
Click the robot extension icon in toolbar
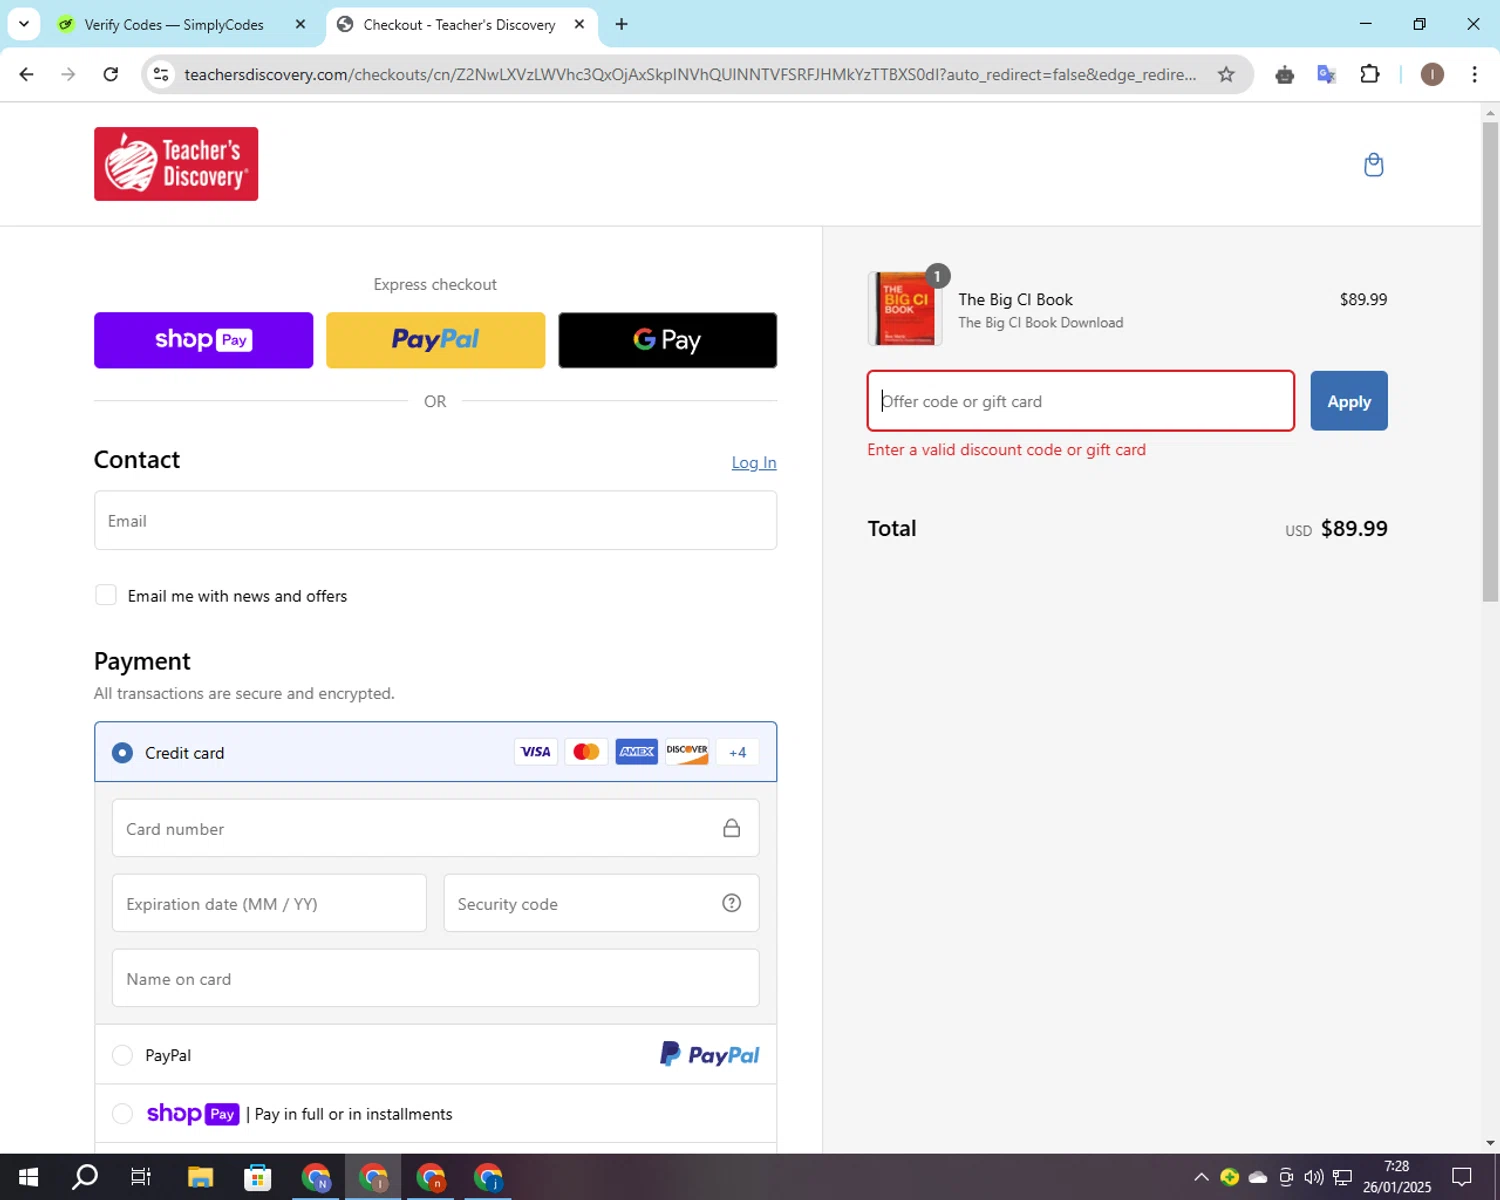tap(1285, 74)
